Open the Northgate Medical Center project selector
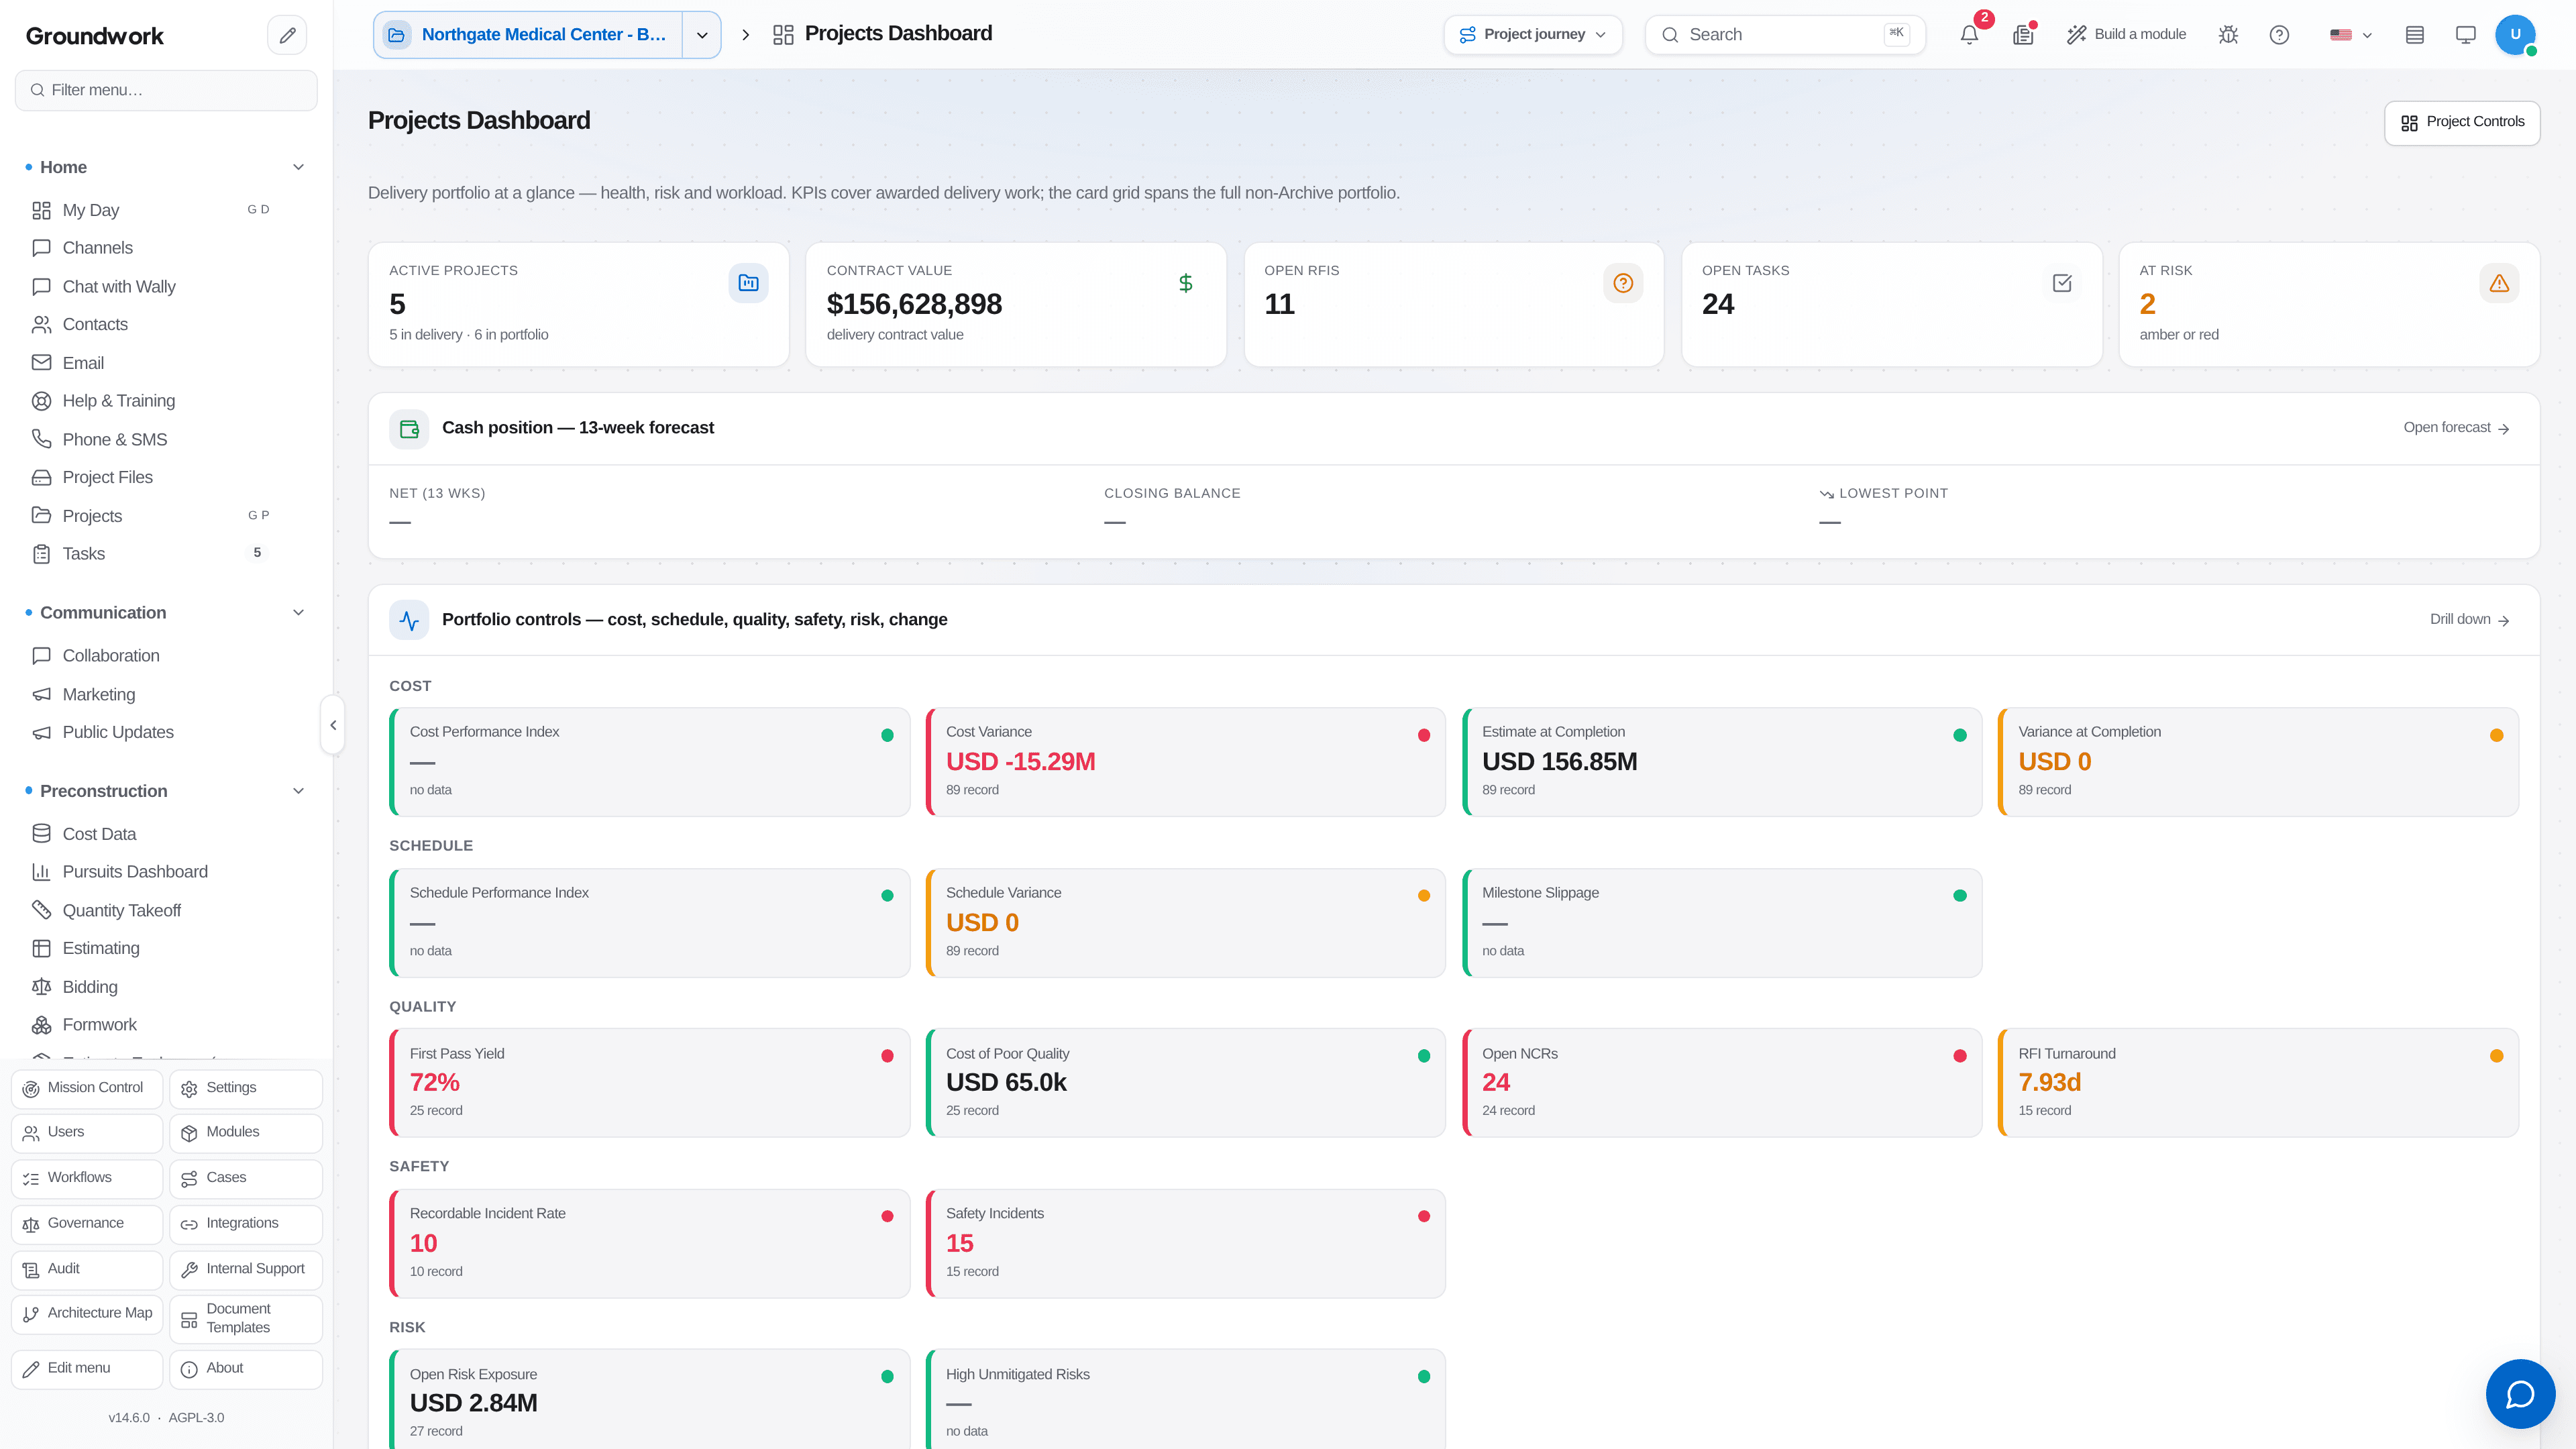Image resolution: width=2576 pixels, height=1449 pixels. coord(528,35)
